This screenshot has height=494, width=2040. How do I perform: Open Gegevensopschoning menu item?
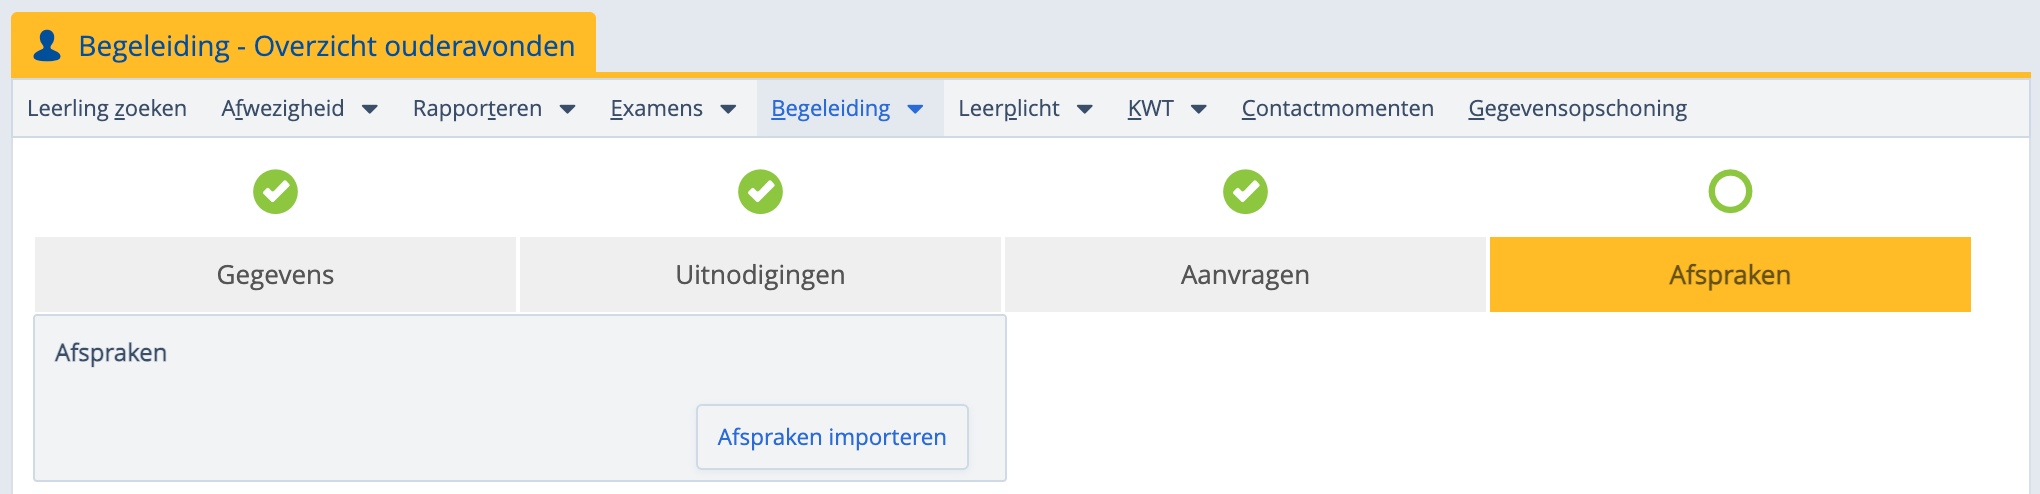(1577, 108)
